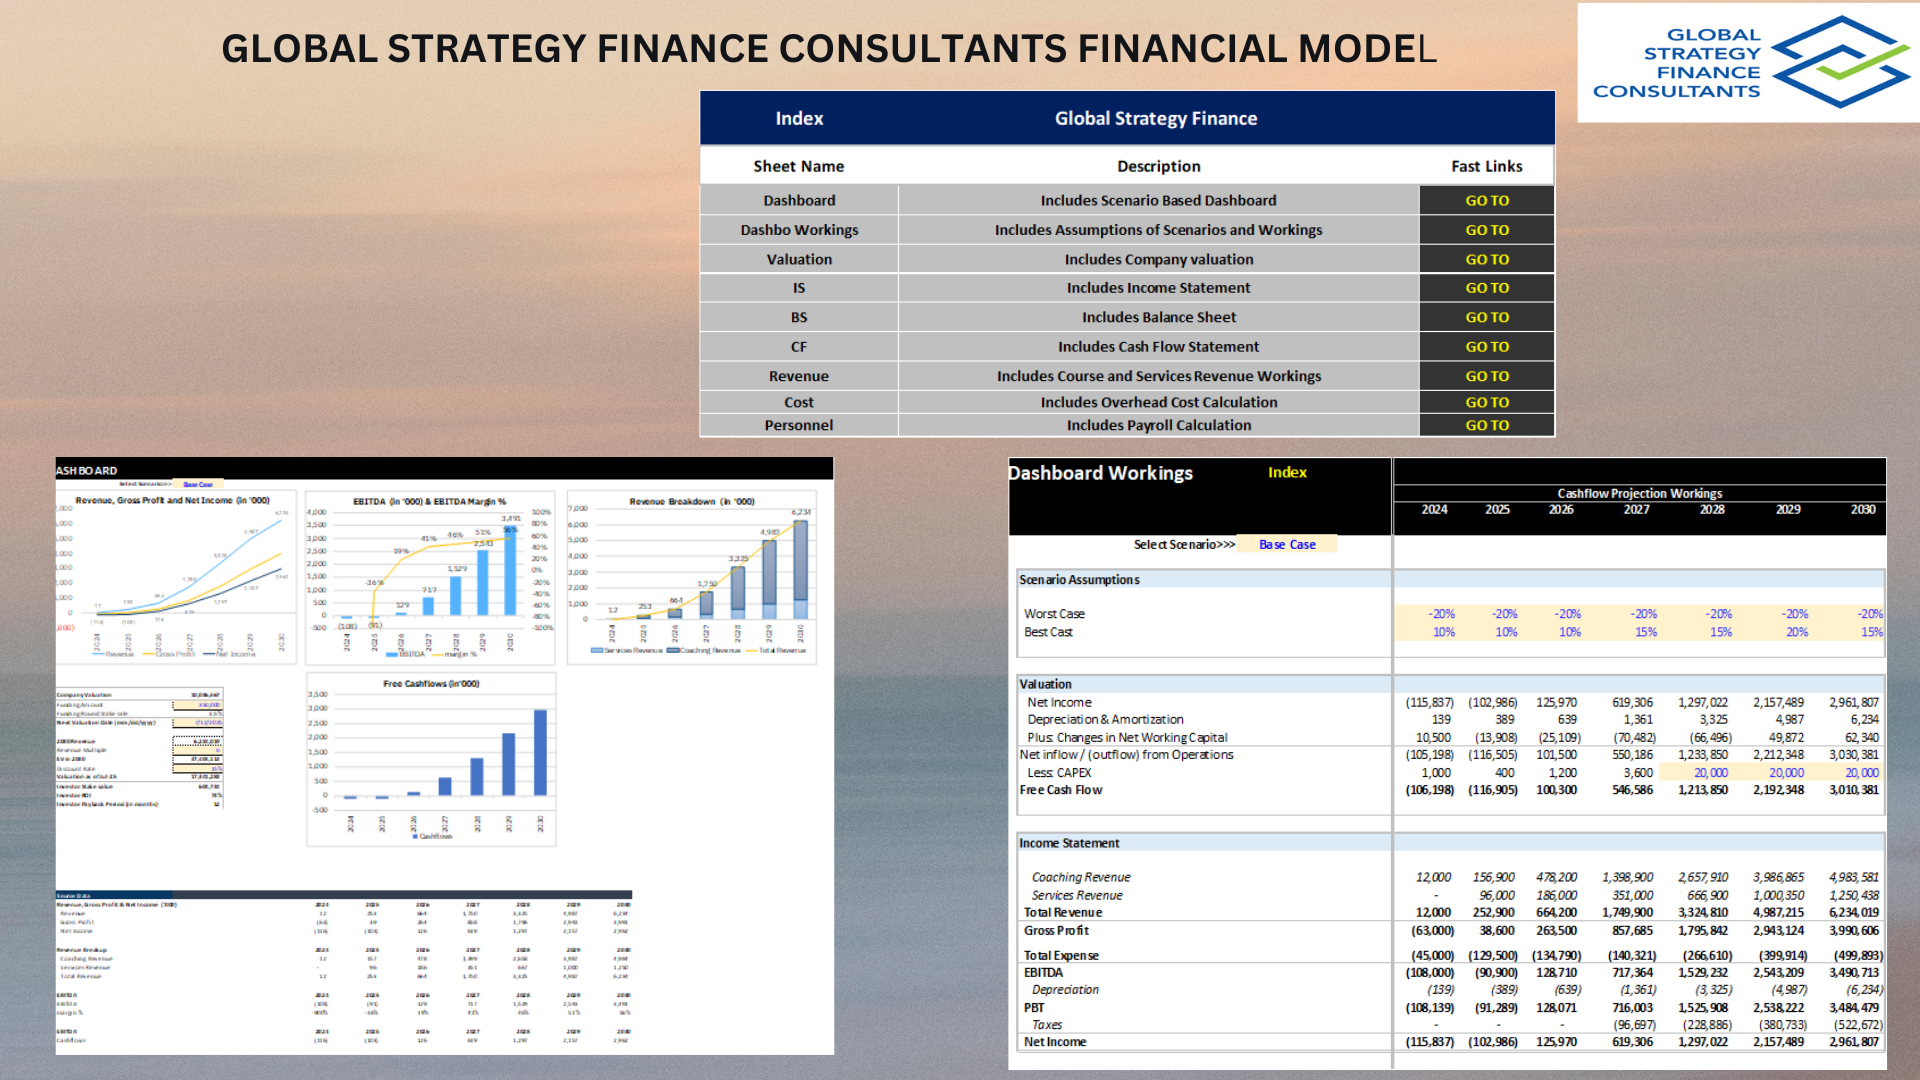This screenshot has height=1080, width=1920.
Task: Click 'Dashboard Workings' title
Action: [x=1101, y=473]
